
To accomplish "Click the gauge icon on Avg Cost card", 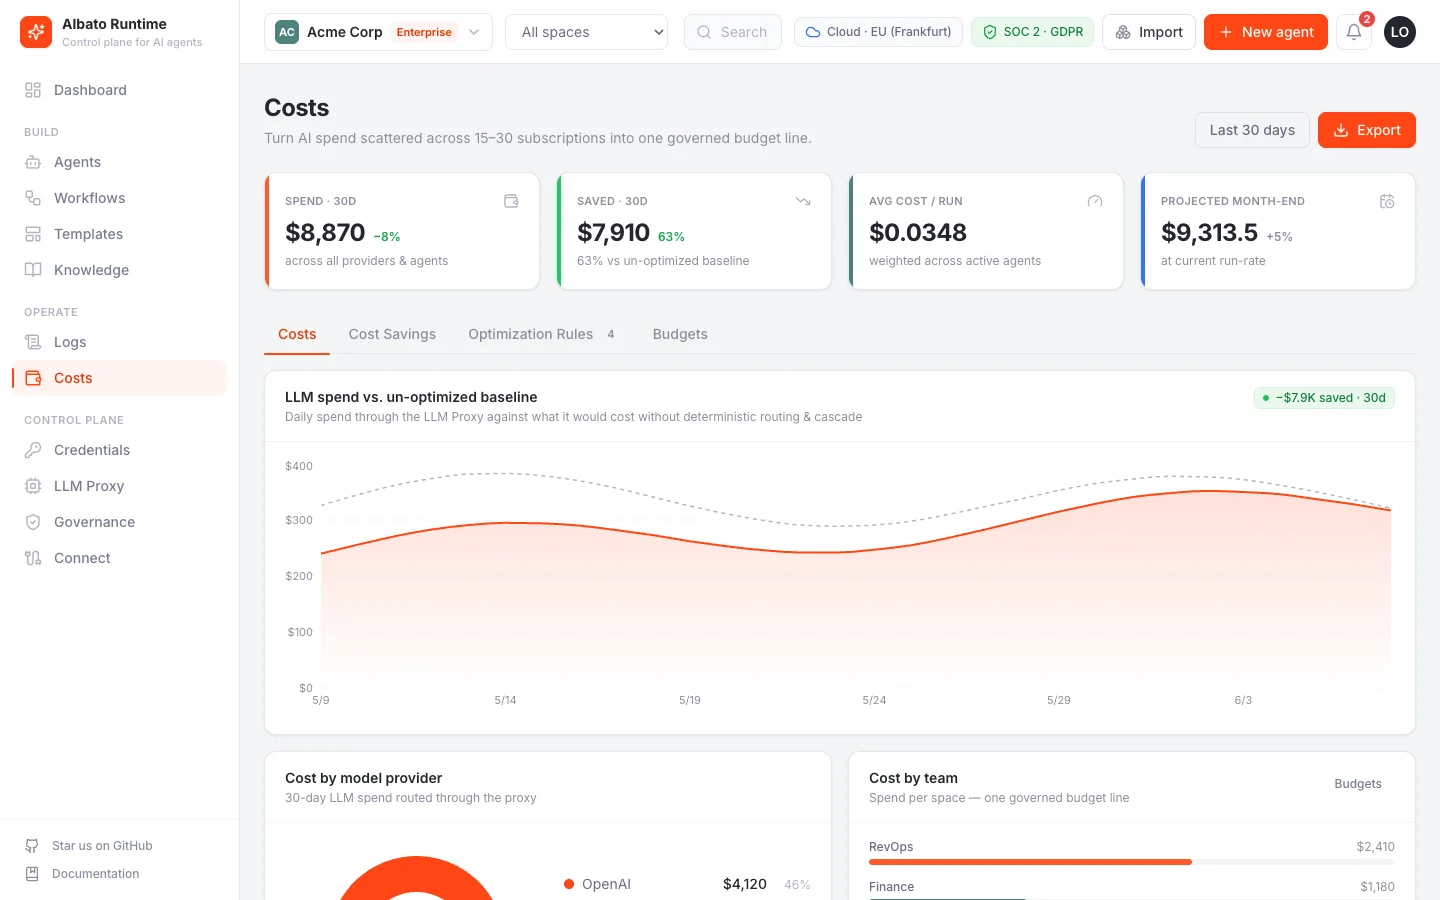I will pos(1095,201).
